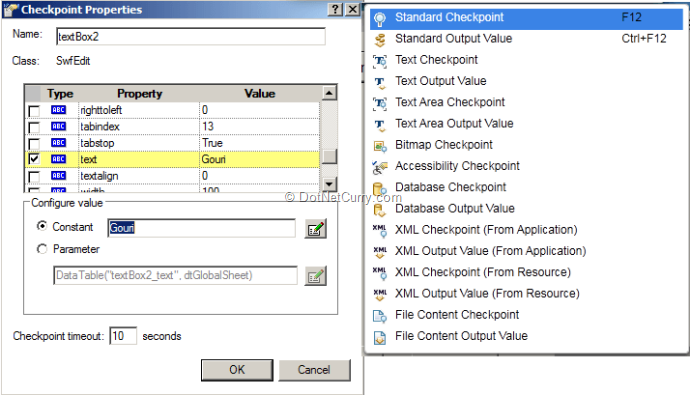Choose Text Checkpoint menu entry
Viewport: 690px width, 395px height.
click(x=526, y=60)
